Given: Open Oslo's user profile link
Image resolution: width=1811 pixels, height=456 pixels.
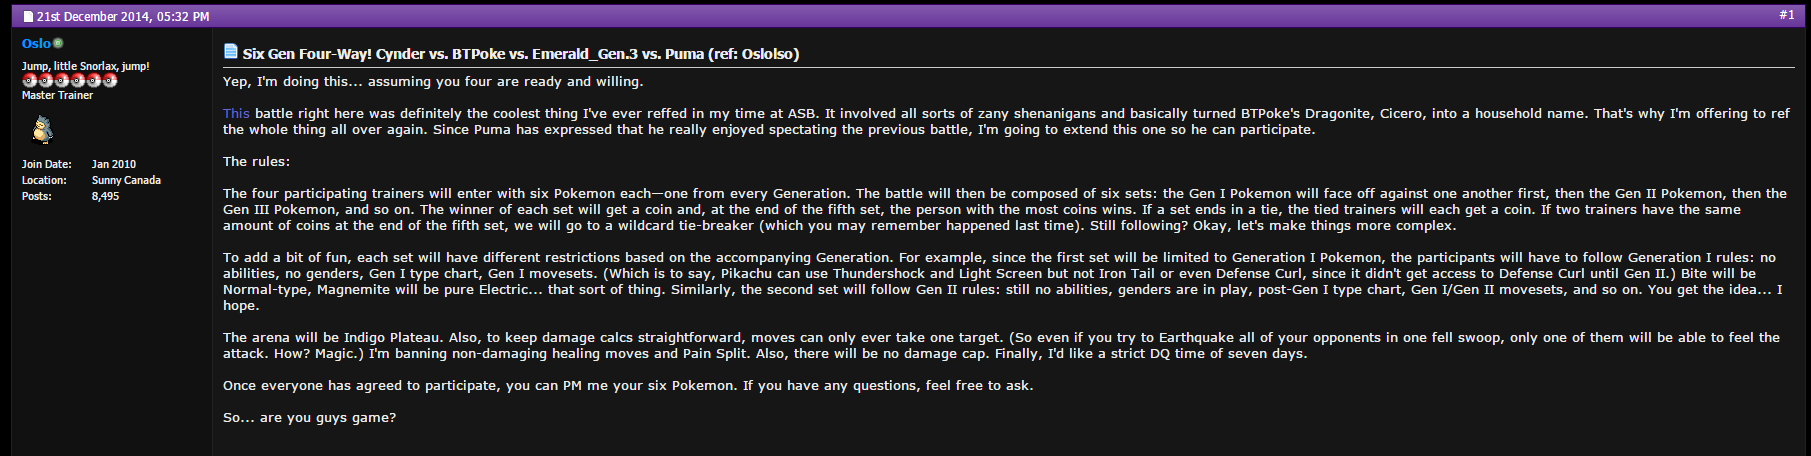Looking at the screenshot, I should pyautogui.click(x=36, y=43).
